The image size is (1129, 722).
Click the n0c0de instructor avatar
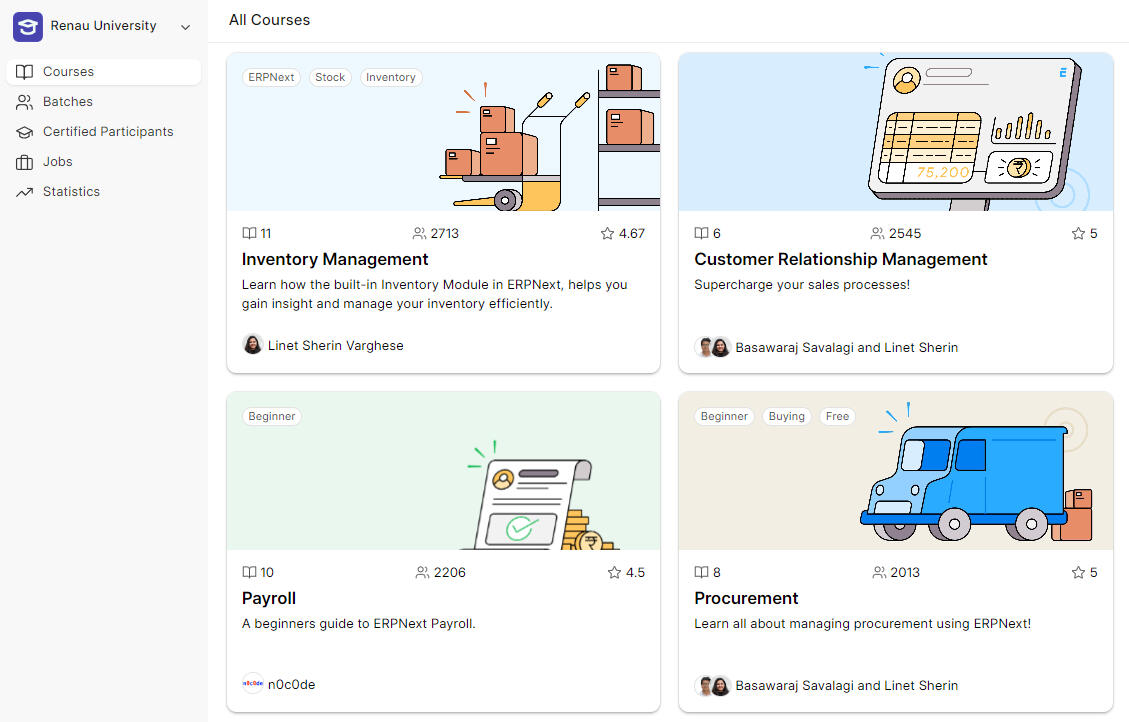[x=253, y=684]
